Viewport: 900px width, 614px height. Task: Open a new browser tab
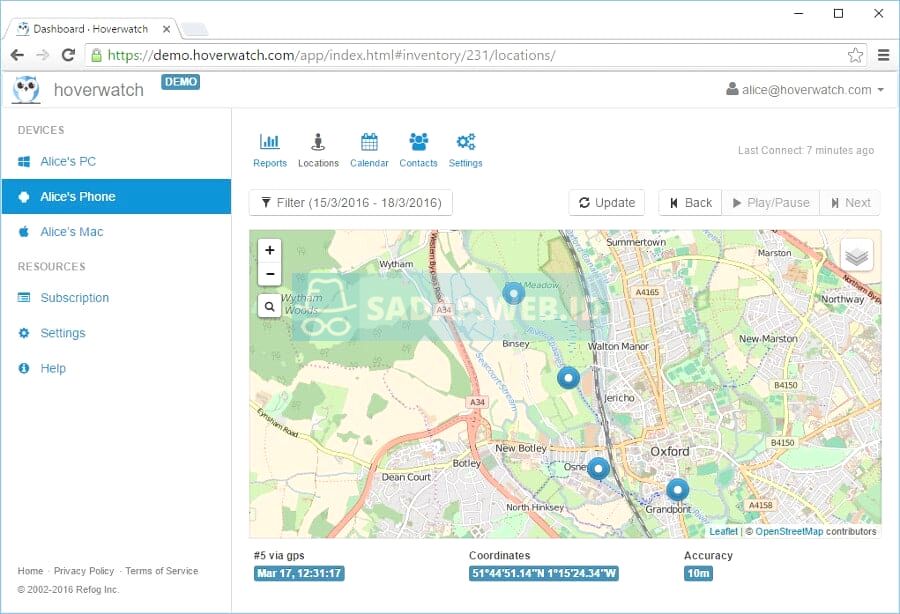tap(195, 29)
